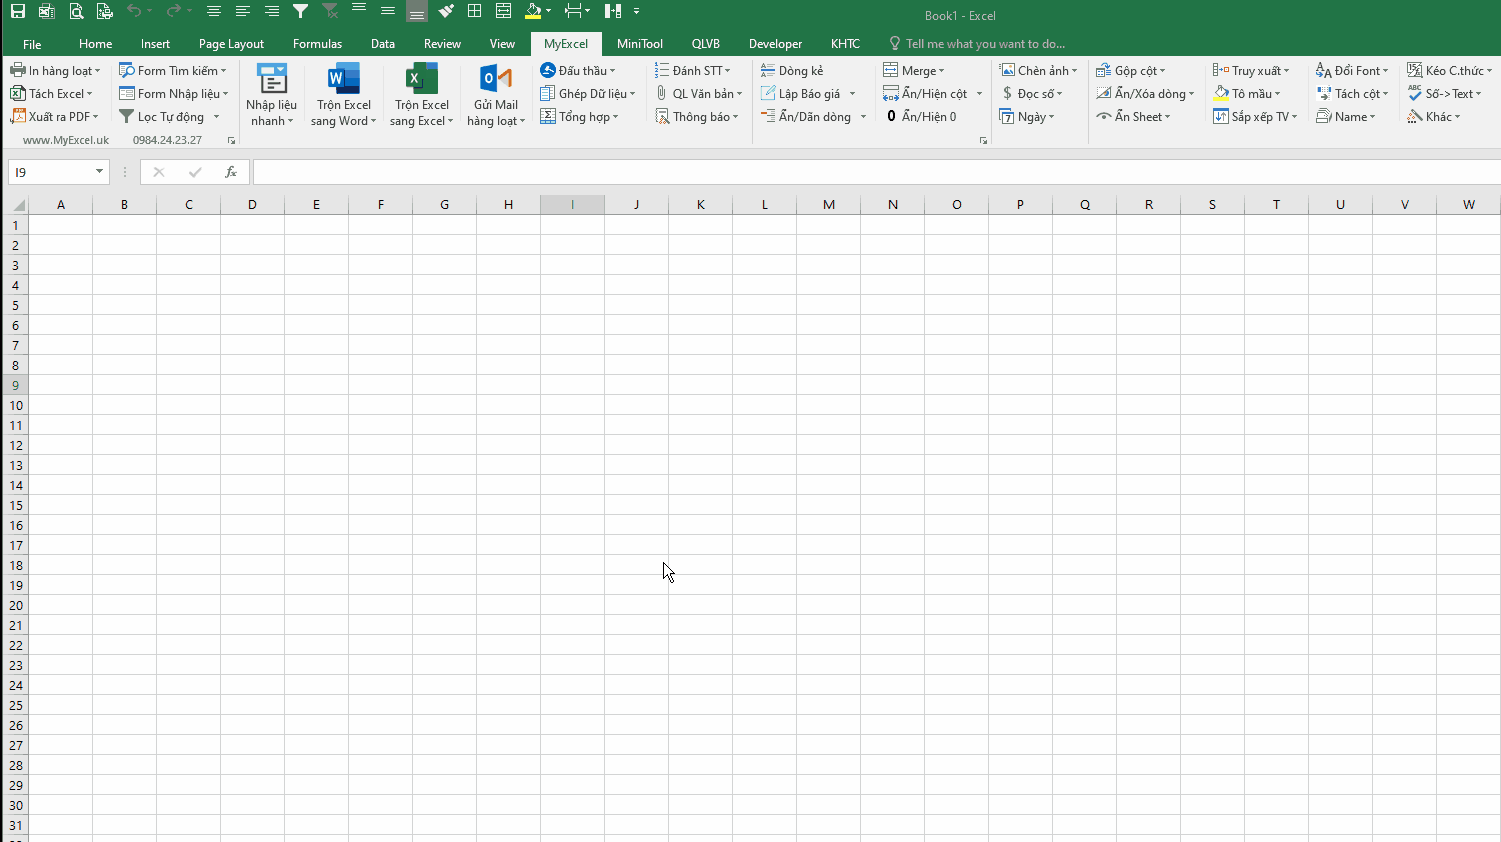Select the Trộn Excel sang Word tool
This screenshot has height=842, width=1501.
[x=343, y=93]
